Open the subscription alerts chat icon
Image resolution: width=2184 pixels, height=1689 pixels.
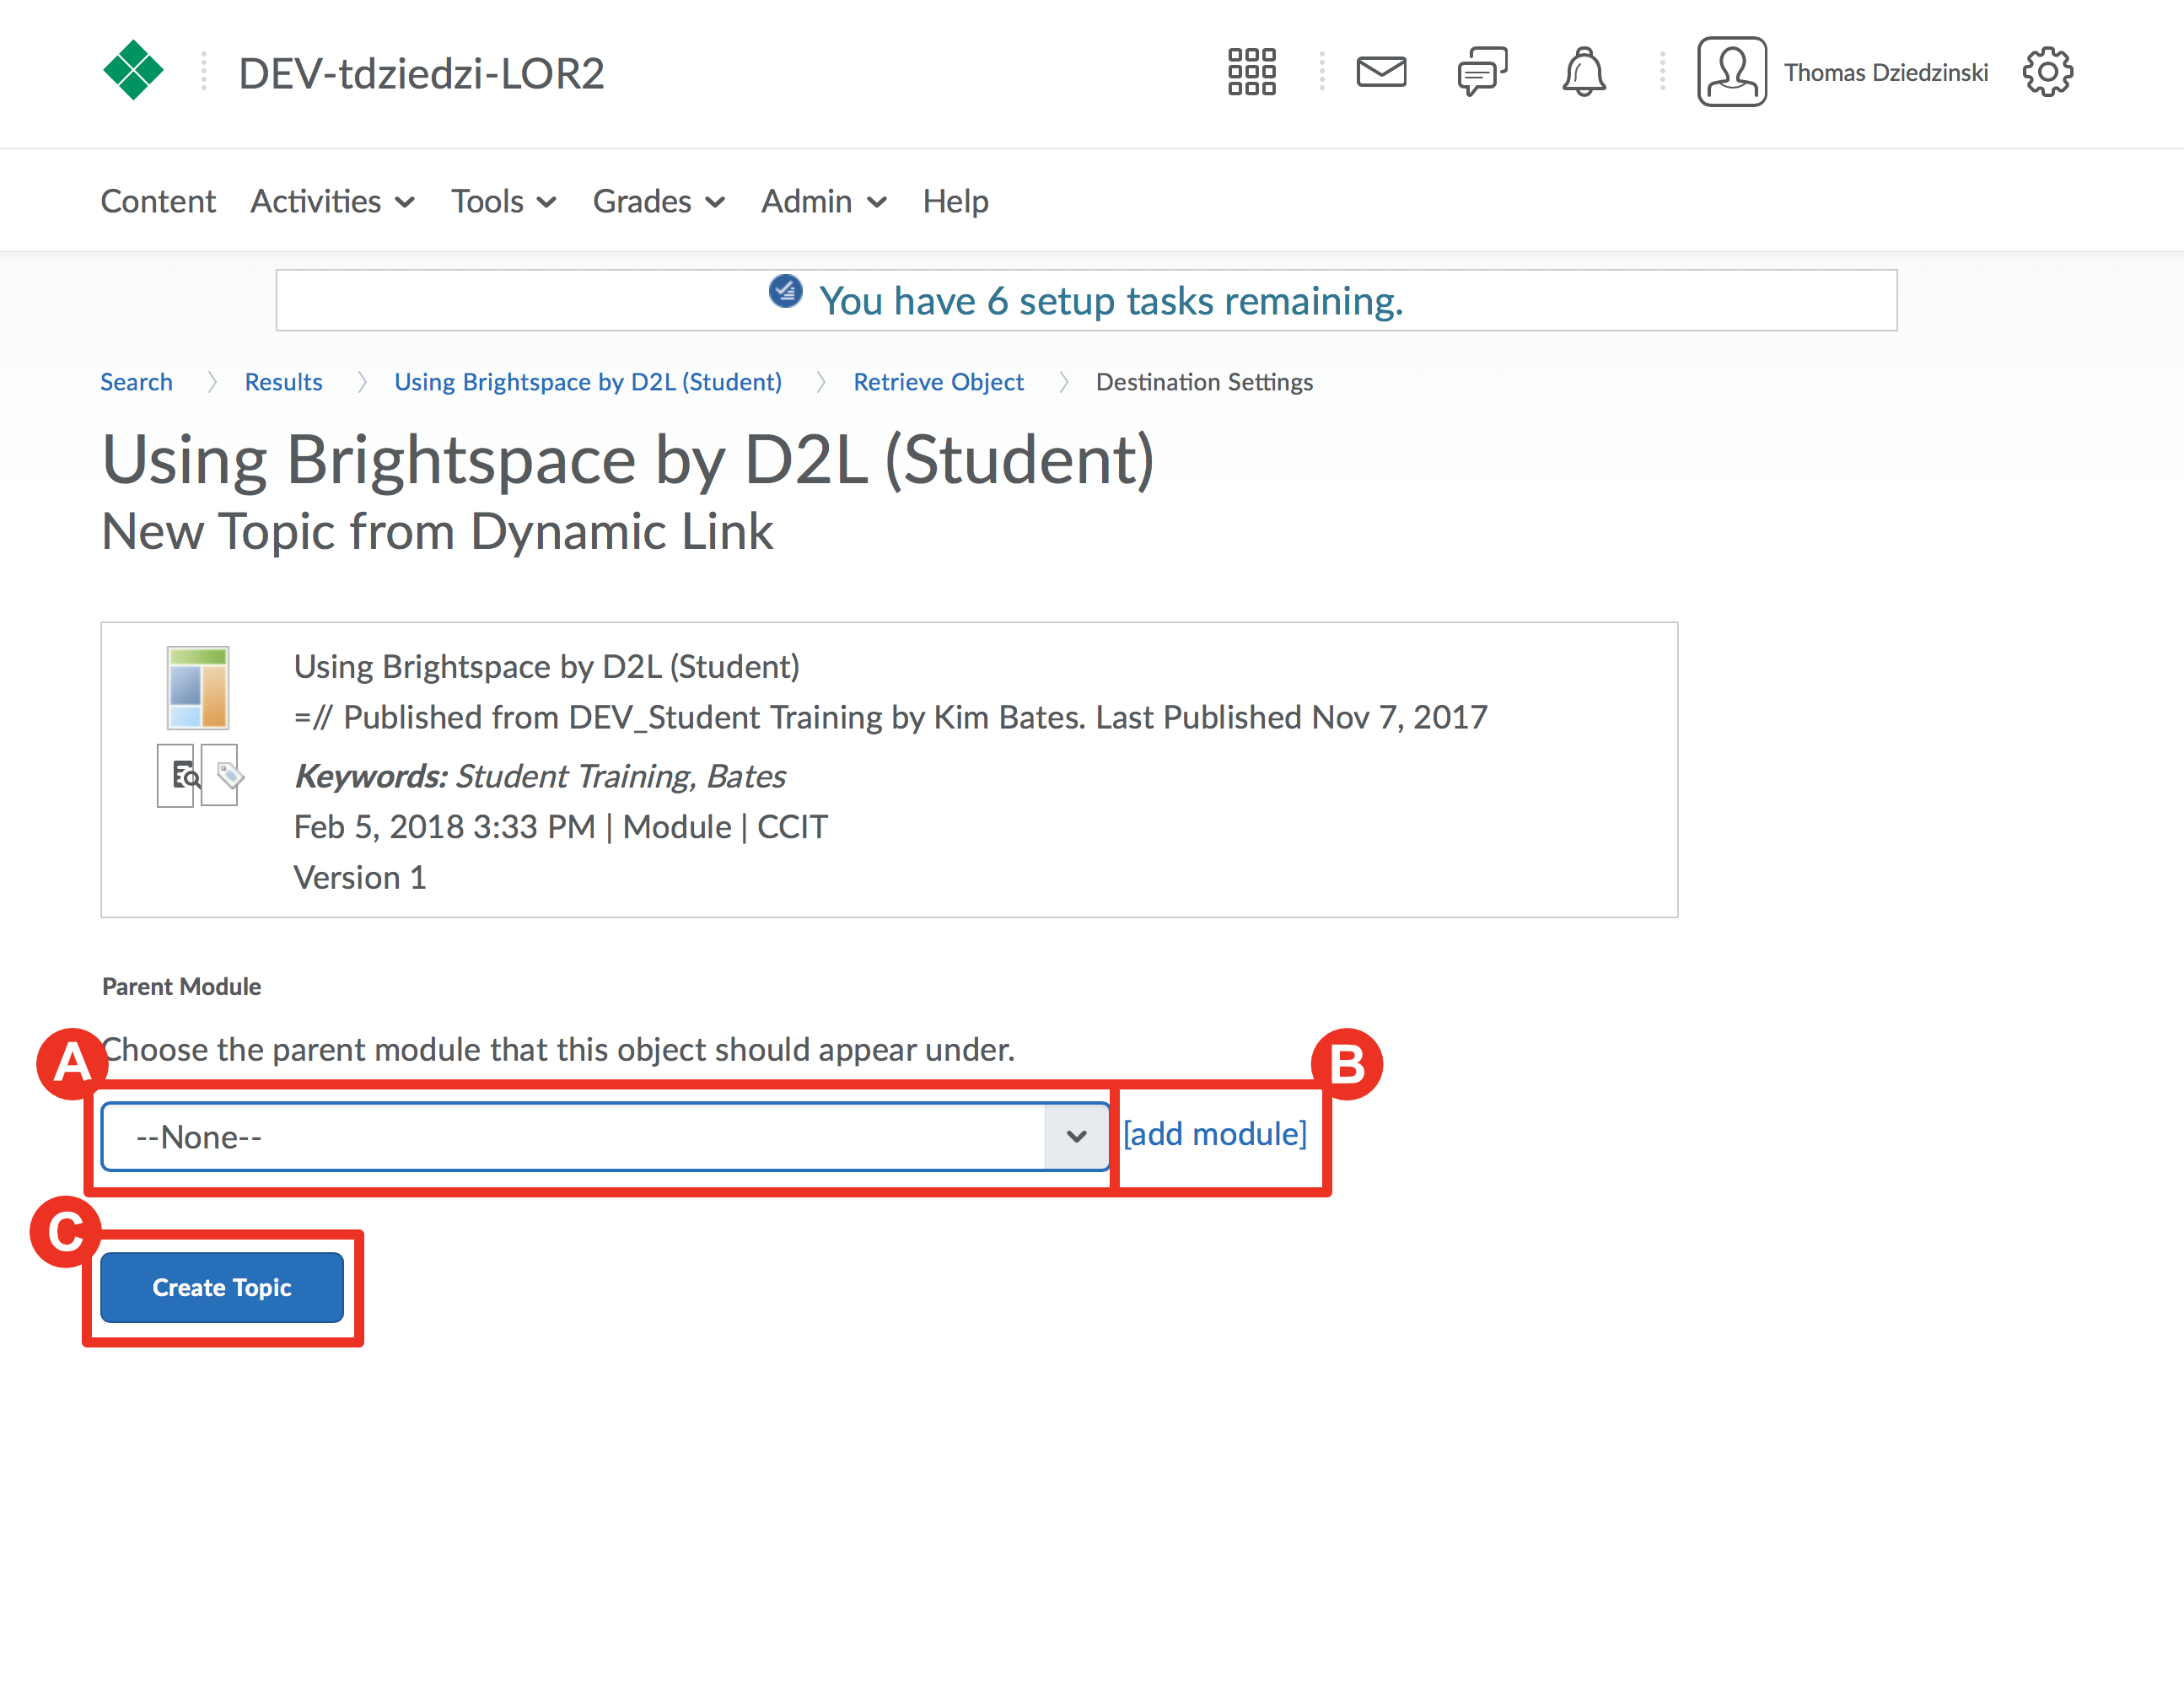[x=1482, y=72]
